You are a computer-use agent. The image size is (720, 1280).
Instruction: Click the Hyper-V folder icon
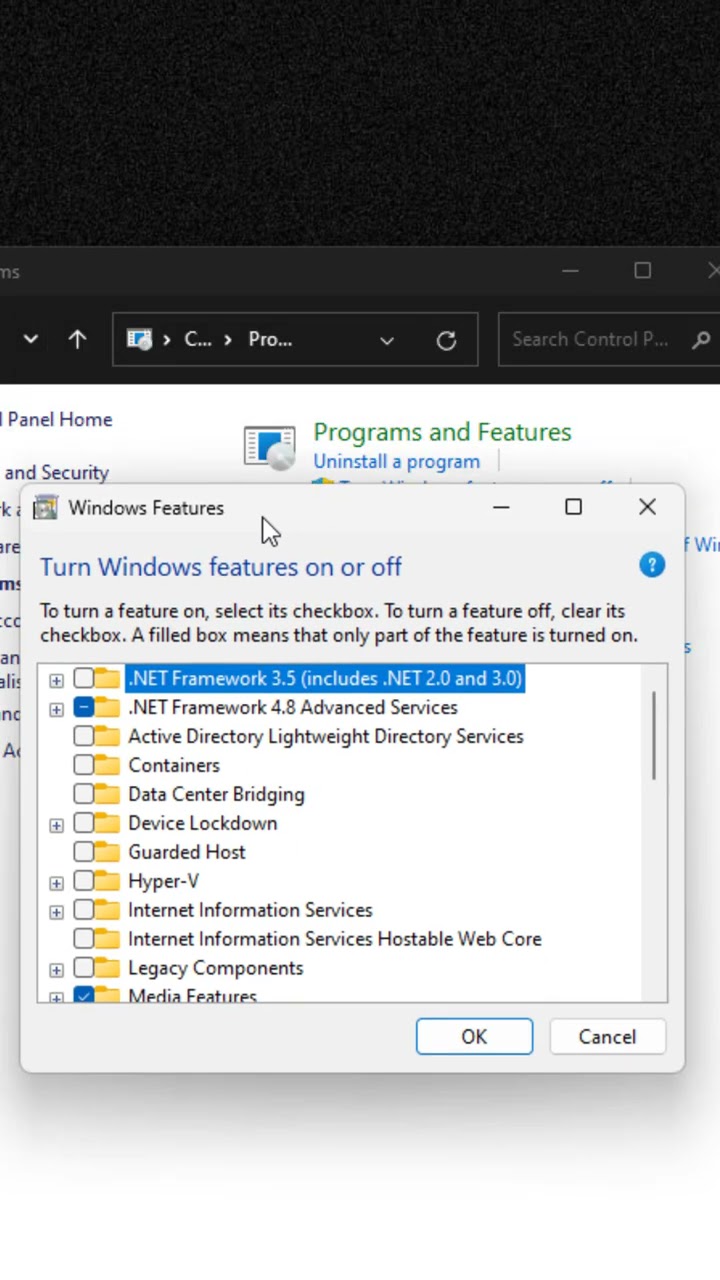(x=107, y=881)
